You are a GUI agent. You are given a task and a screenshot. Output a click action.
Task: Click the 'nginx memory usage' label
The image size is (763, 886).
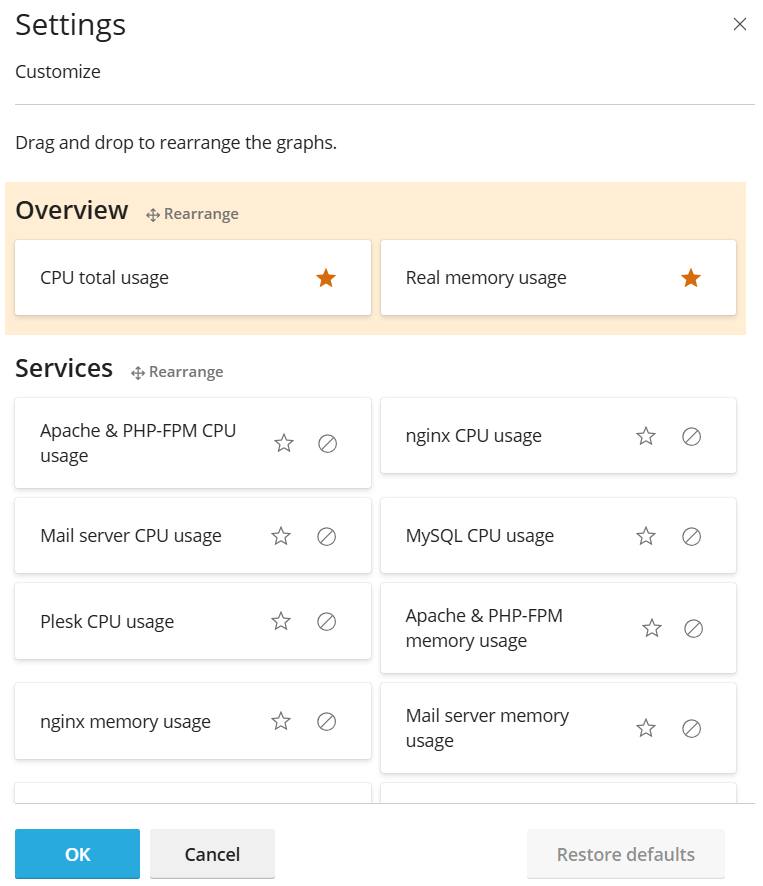point(125,722)
